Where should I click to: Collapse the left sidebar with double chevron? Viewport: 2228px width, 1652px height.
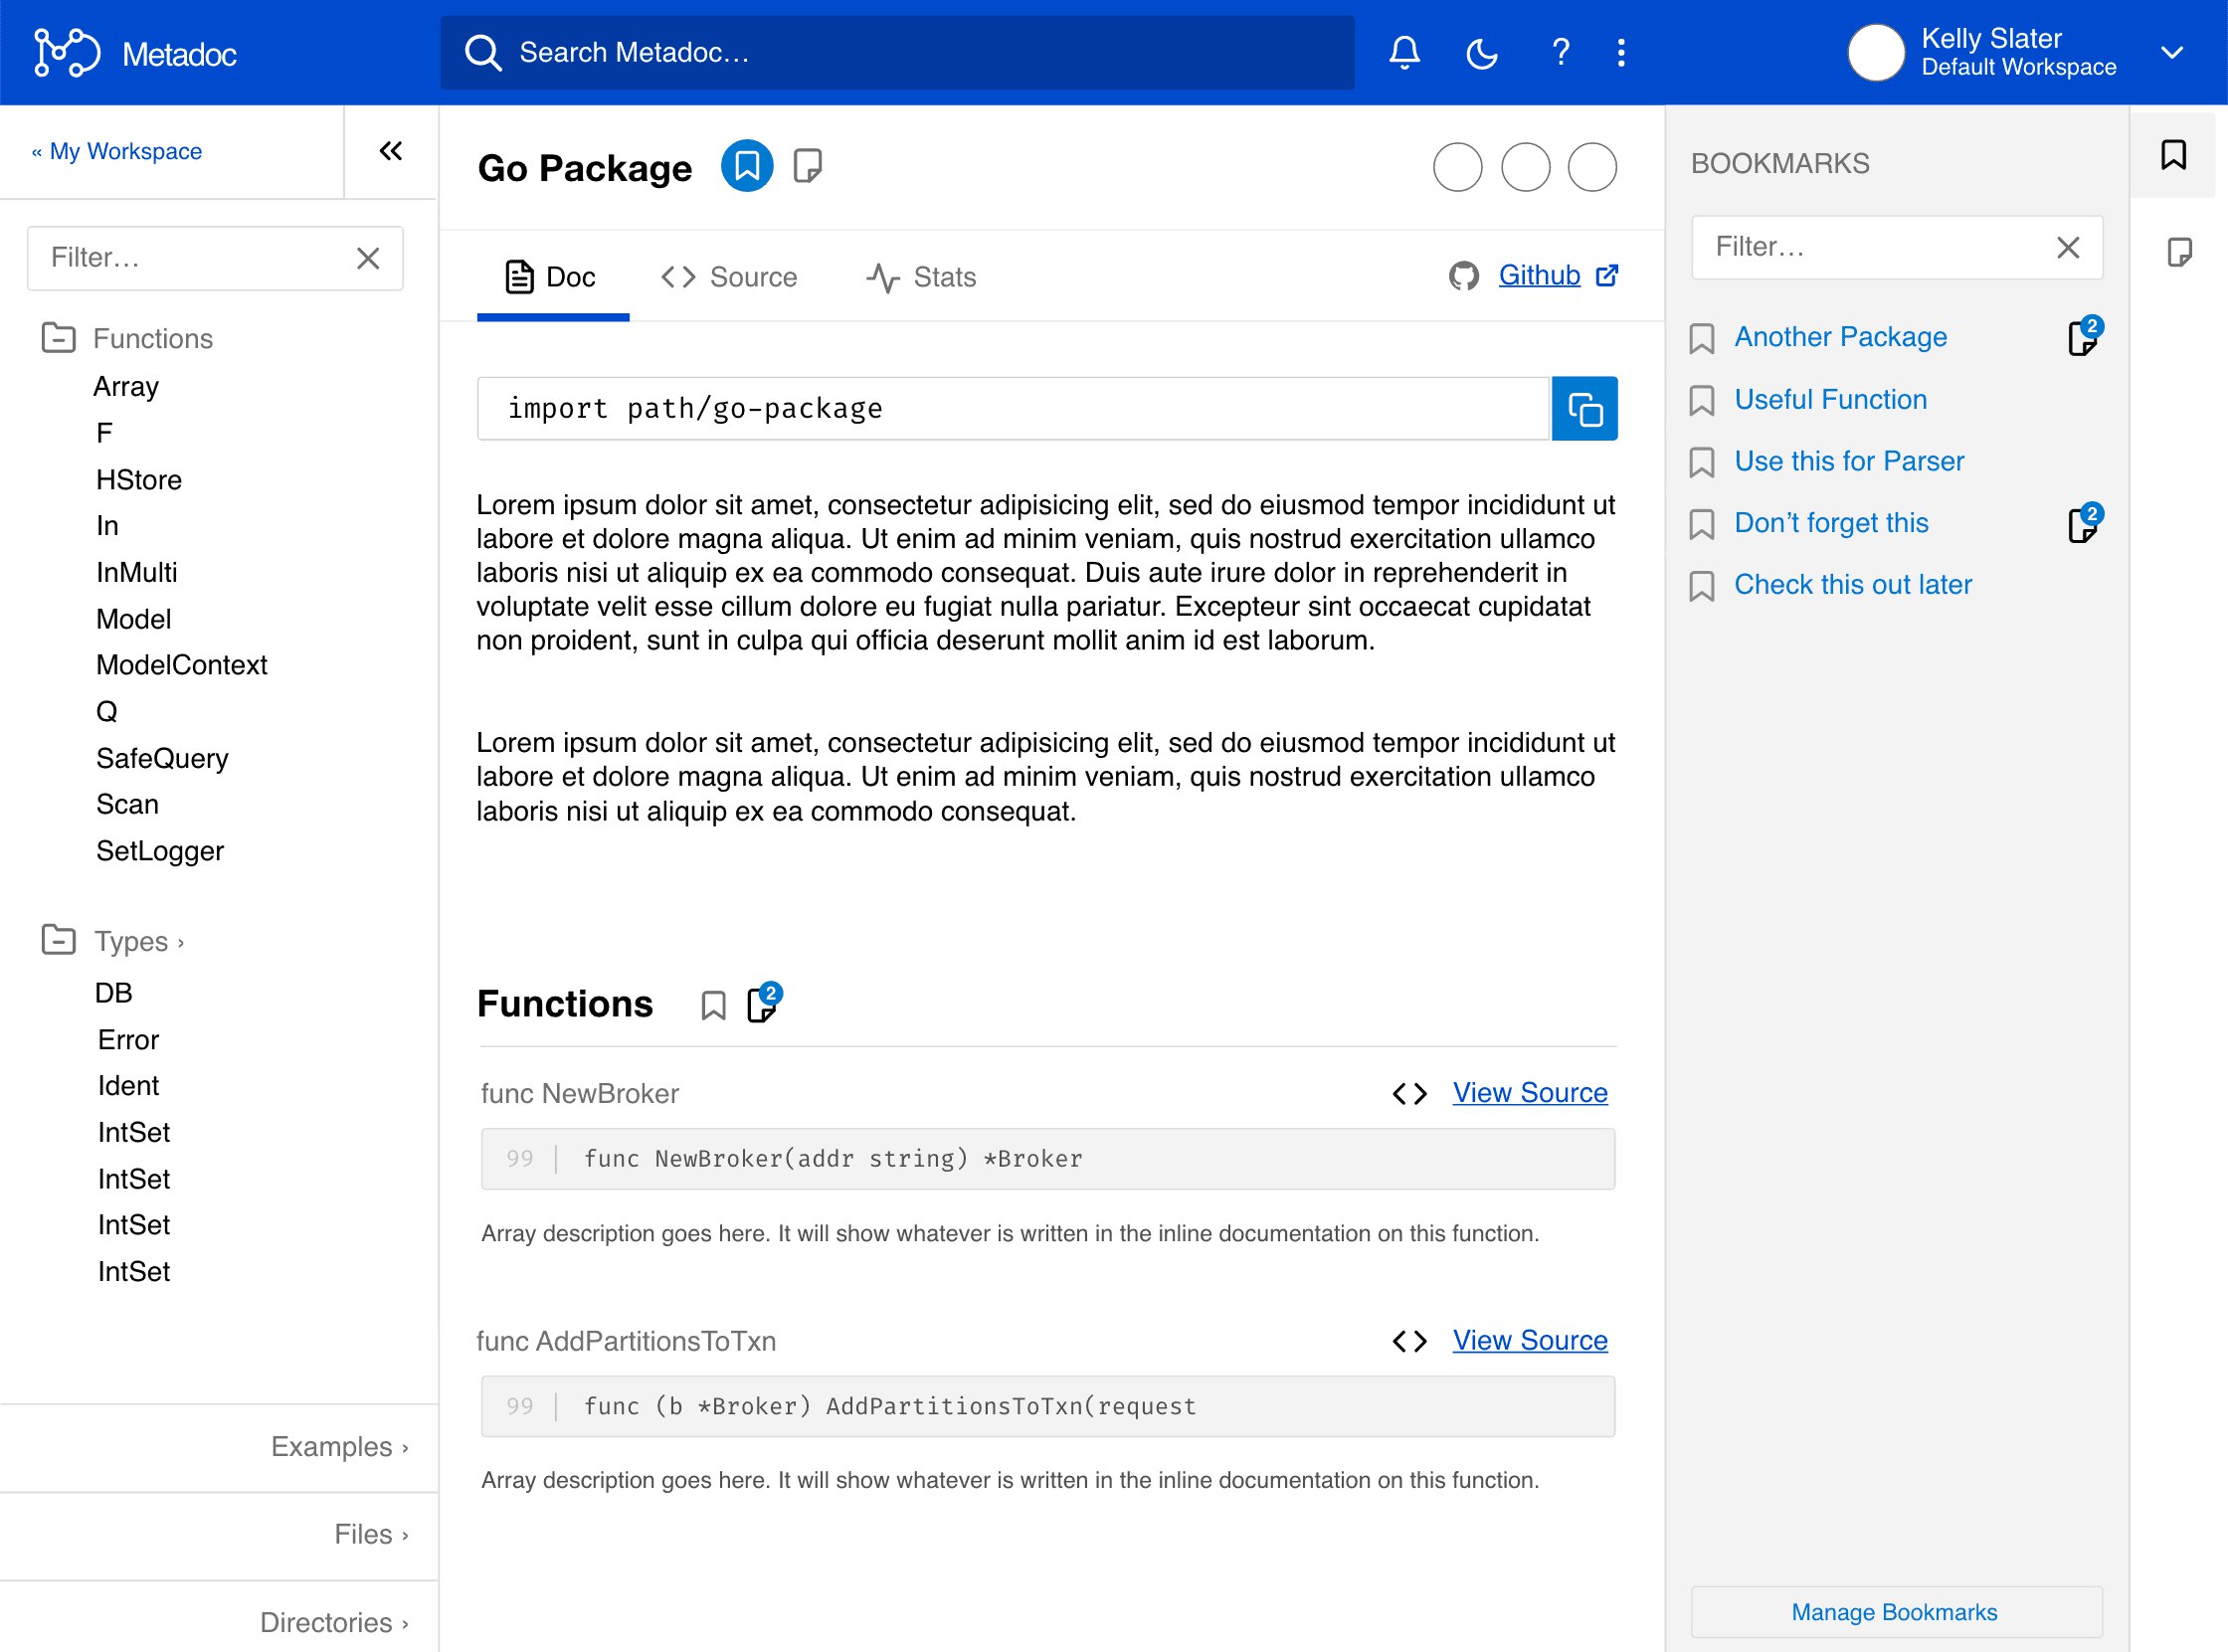pos(391,151)
